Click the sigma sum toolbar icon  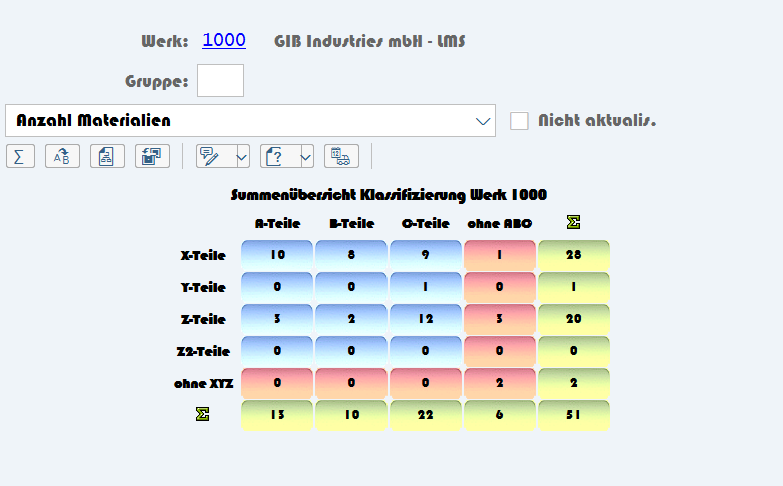[x=20, y=156]
